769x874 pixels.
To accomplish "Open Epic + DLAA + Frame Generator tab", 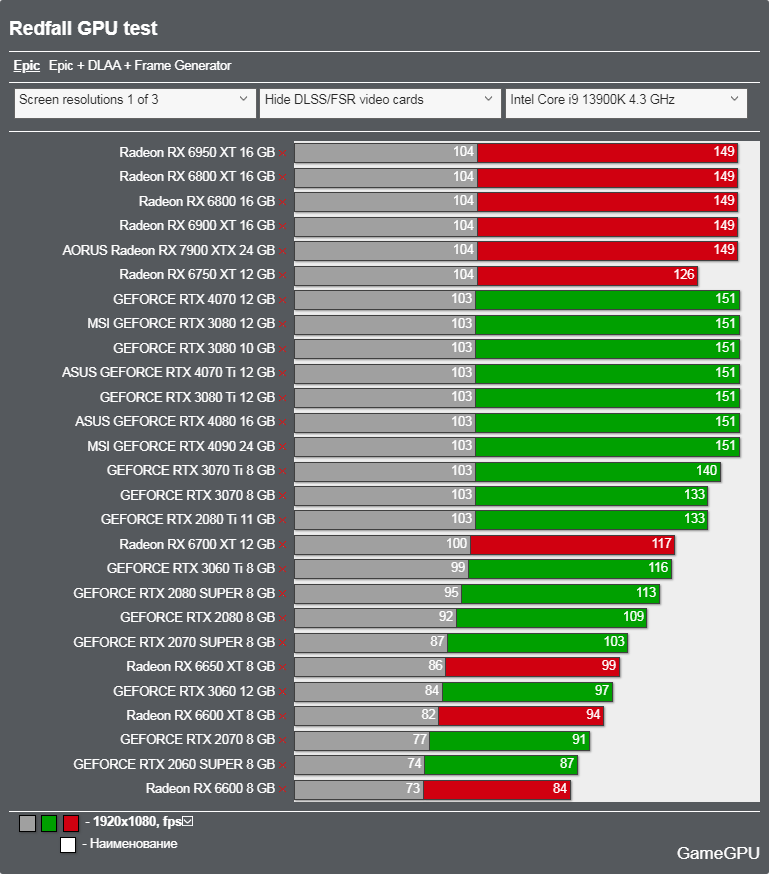I will click(x=140, y=65).
